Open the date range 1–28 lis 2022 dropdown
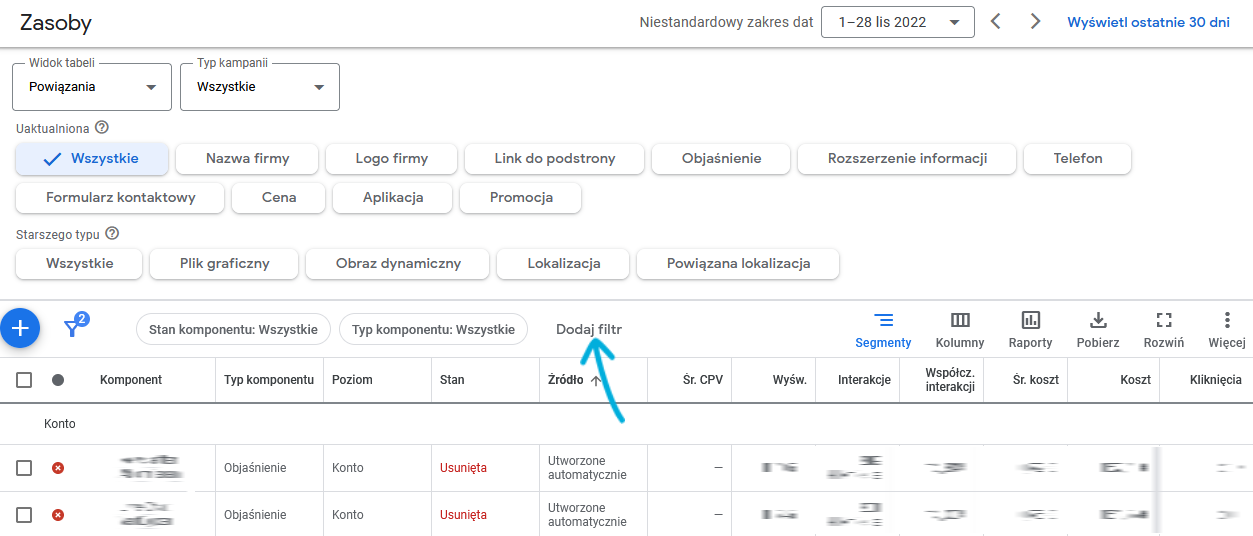This screenshot has height=536, width=1253. coord(898,22)
